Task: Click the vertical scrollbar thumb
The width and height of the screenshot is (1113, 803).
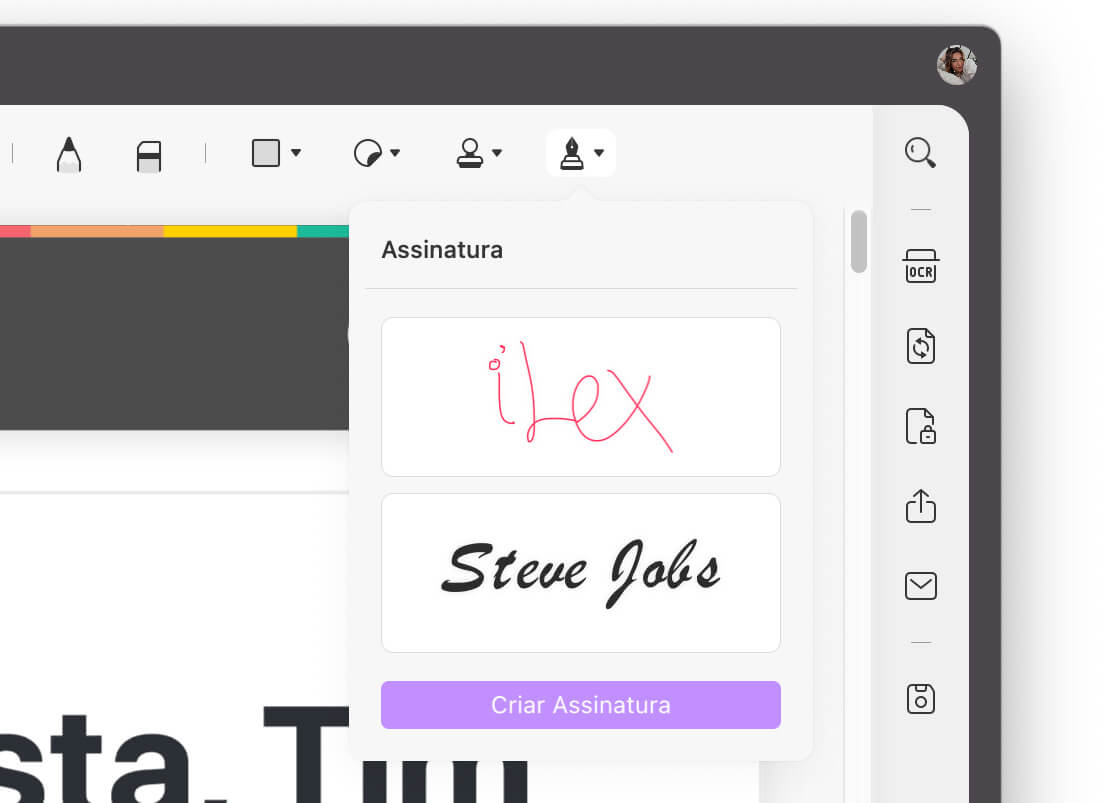Action: click(859, 241)
